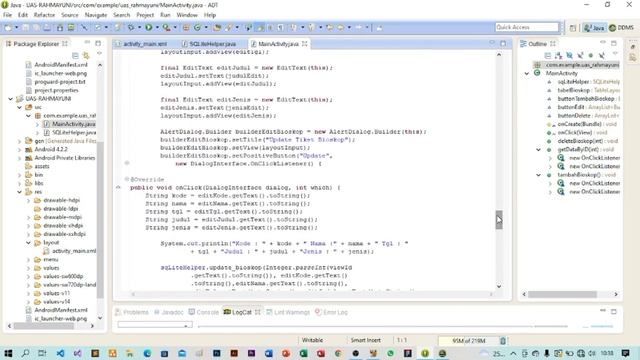Toggle Link with Editor in Package Explorer

click(x=86, y=55)
